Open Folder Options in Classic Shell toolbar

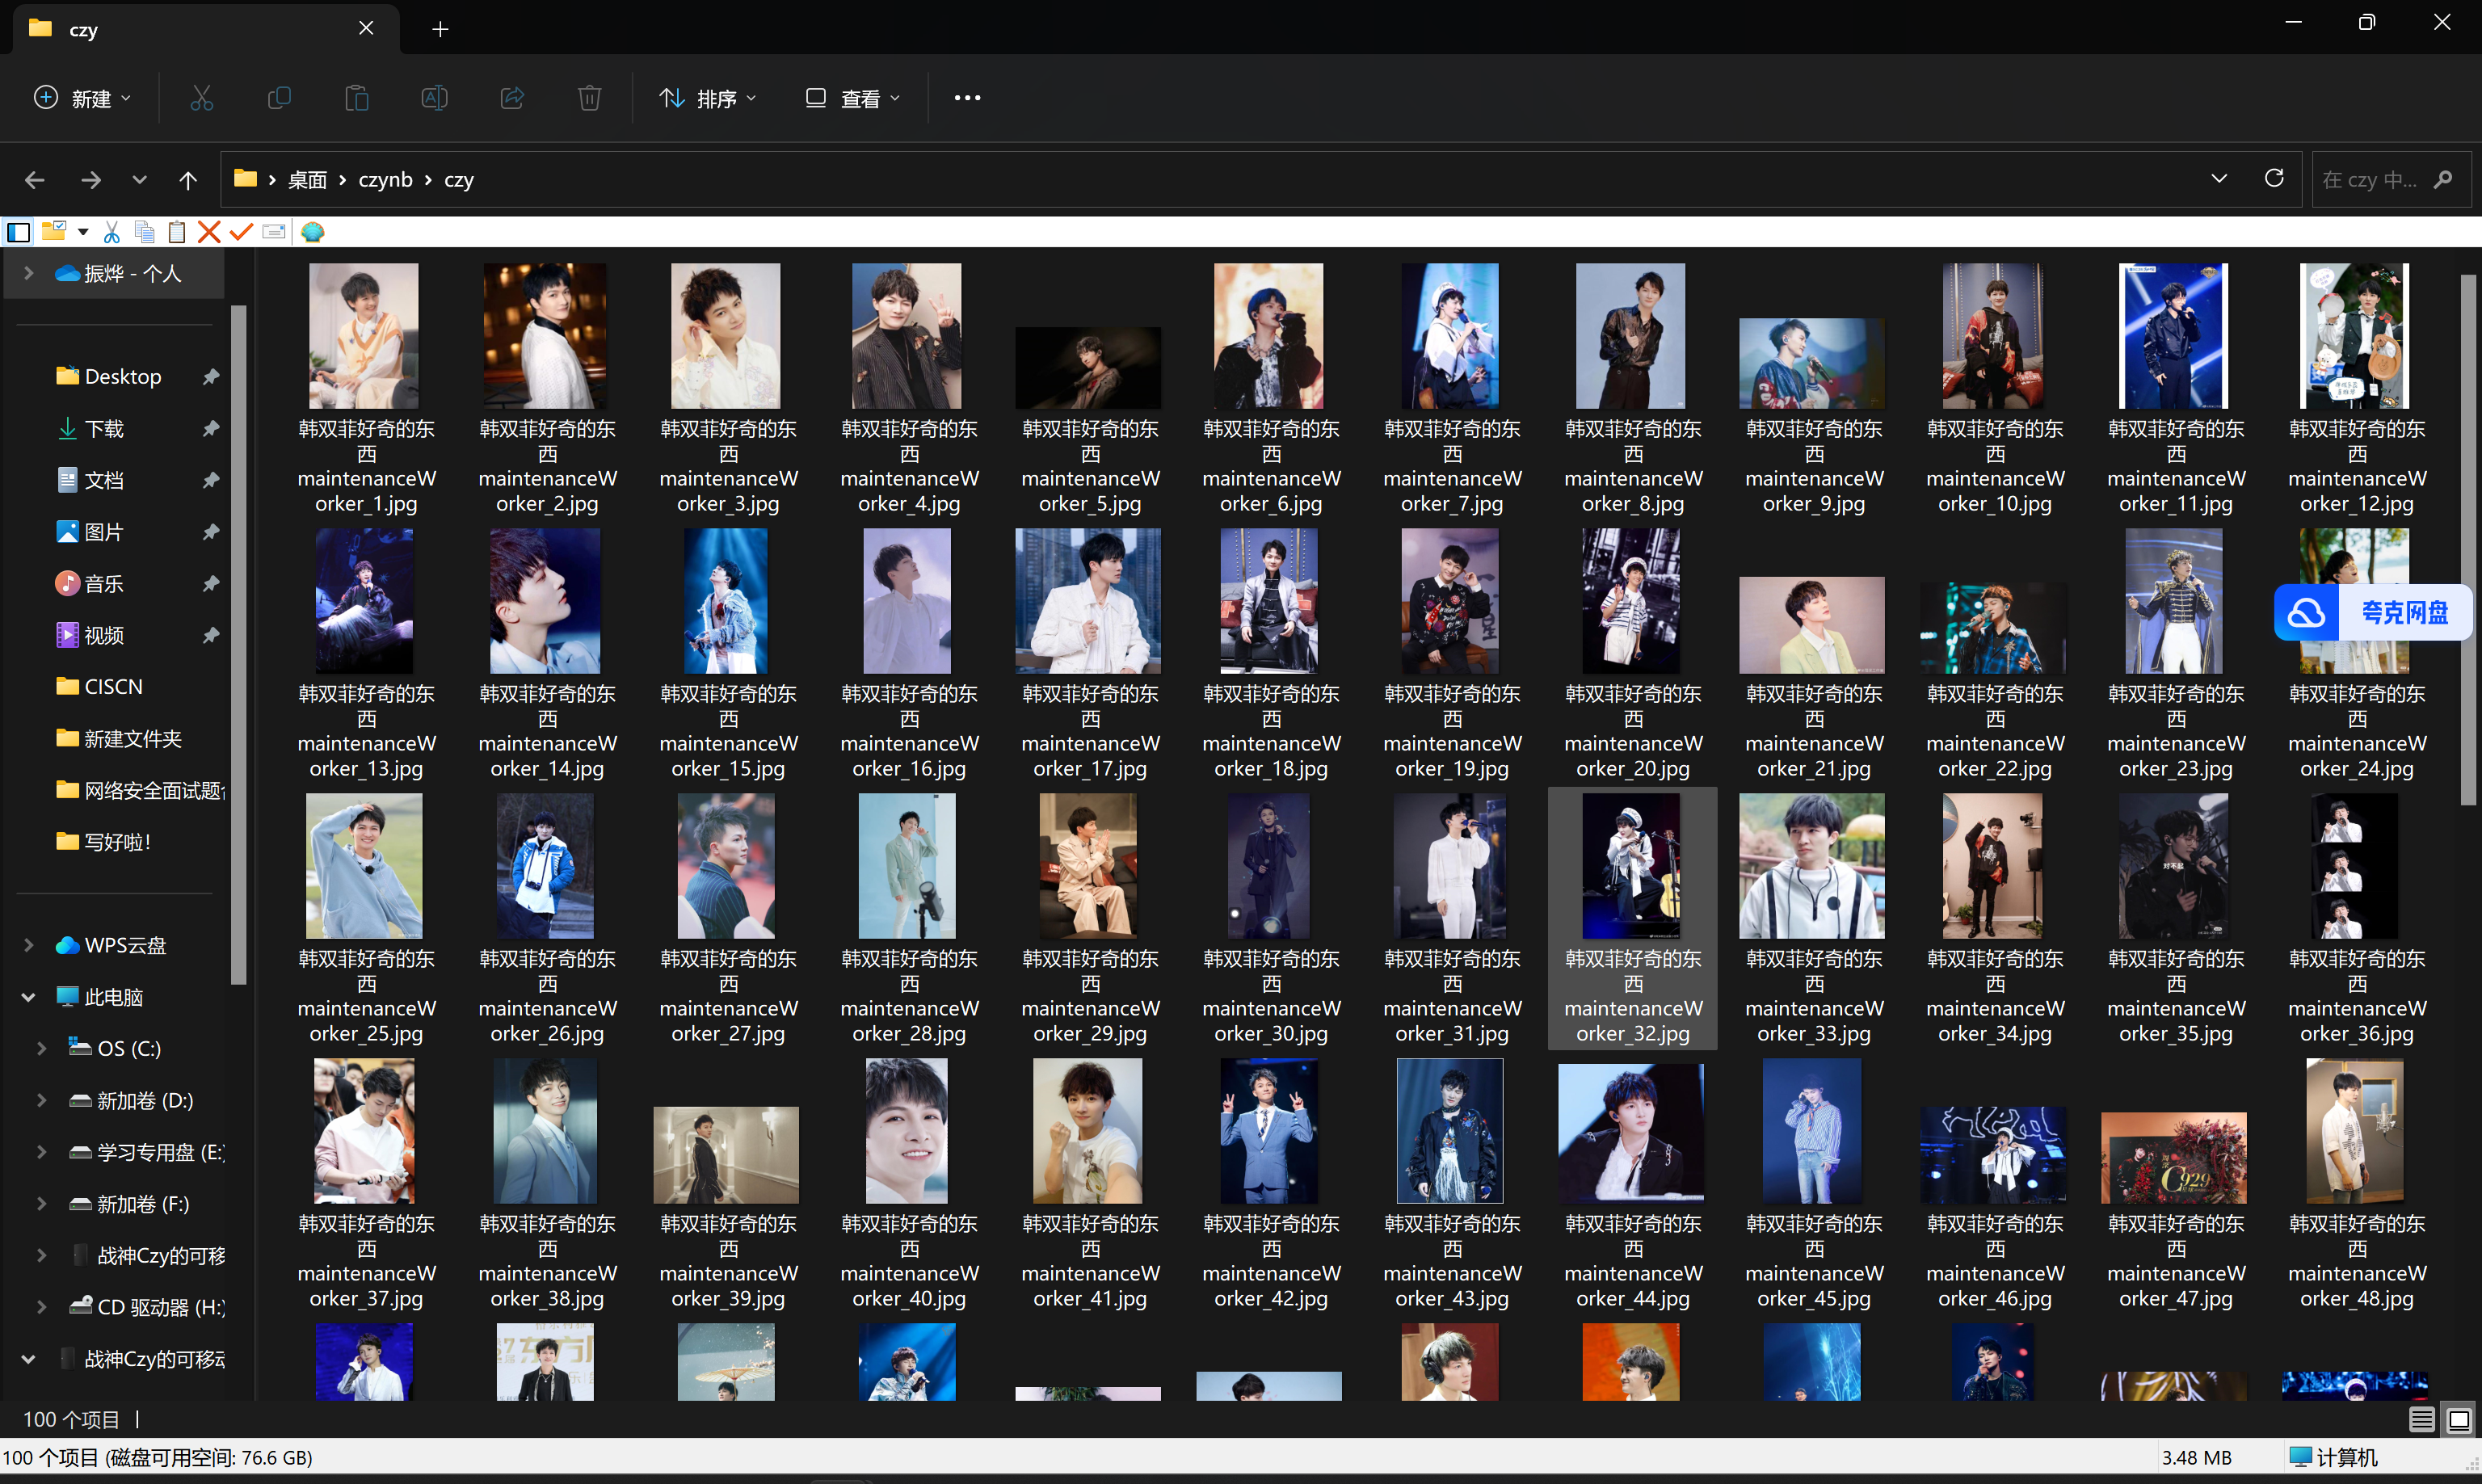click(54, 232)
